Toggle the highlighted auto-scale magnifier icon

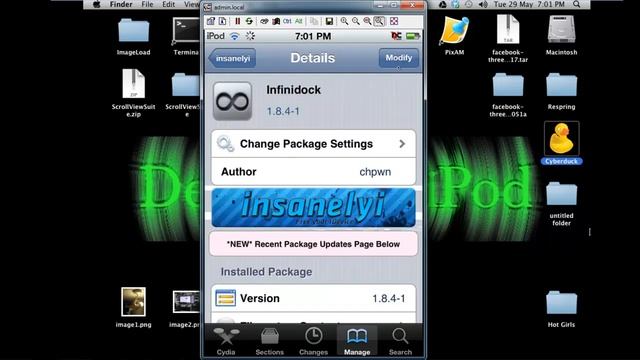[379, 21]
